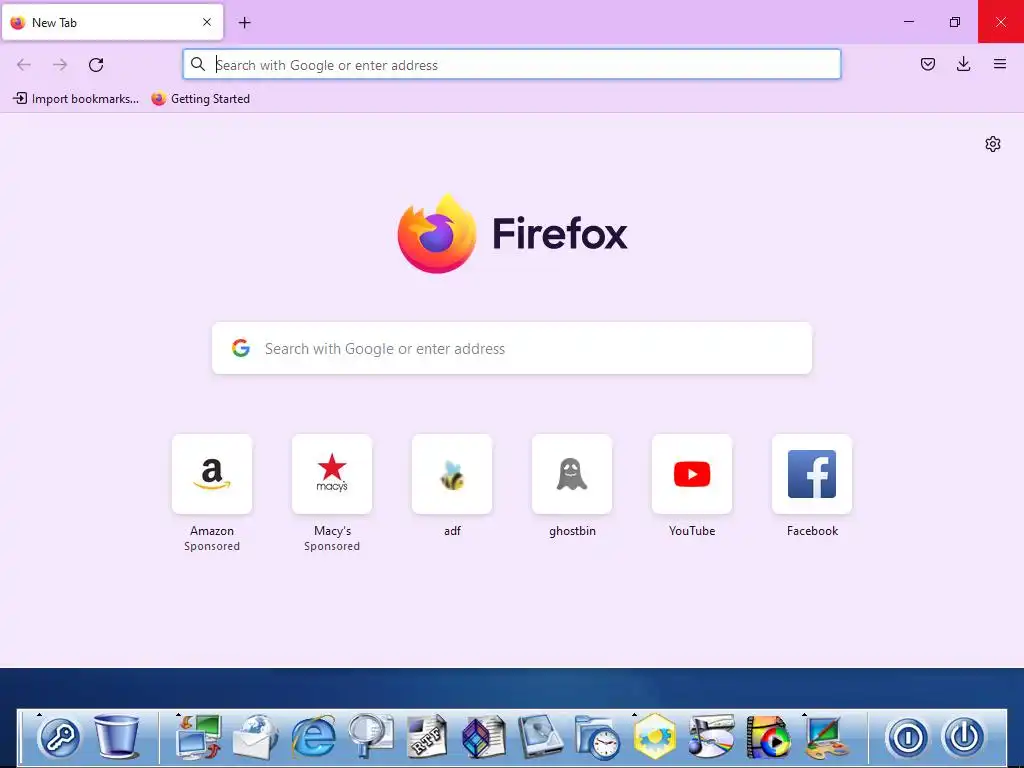Open the yellow hexagon gear icon in dock
This screenshot has height=768, width=1024.
pos(654,737)
